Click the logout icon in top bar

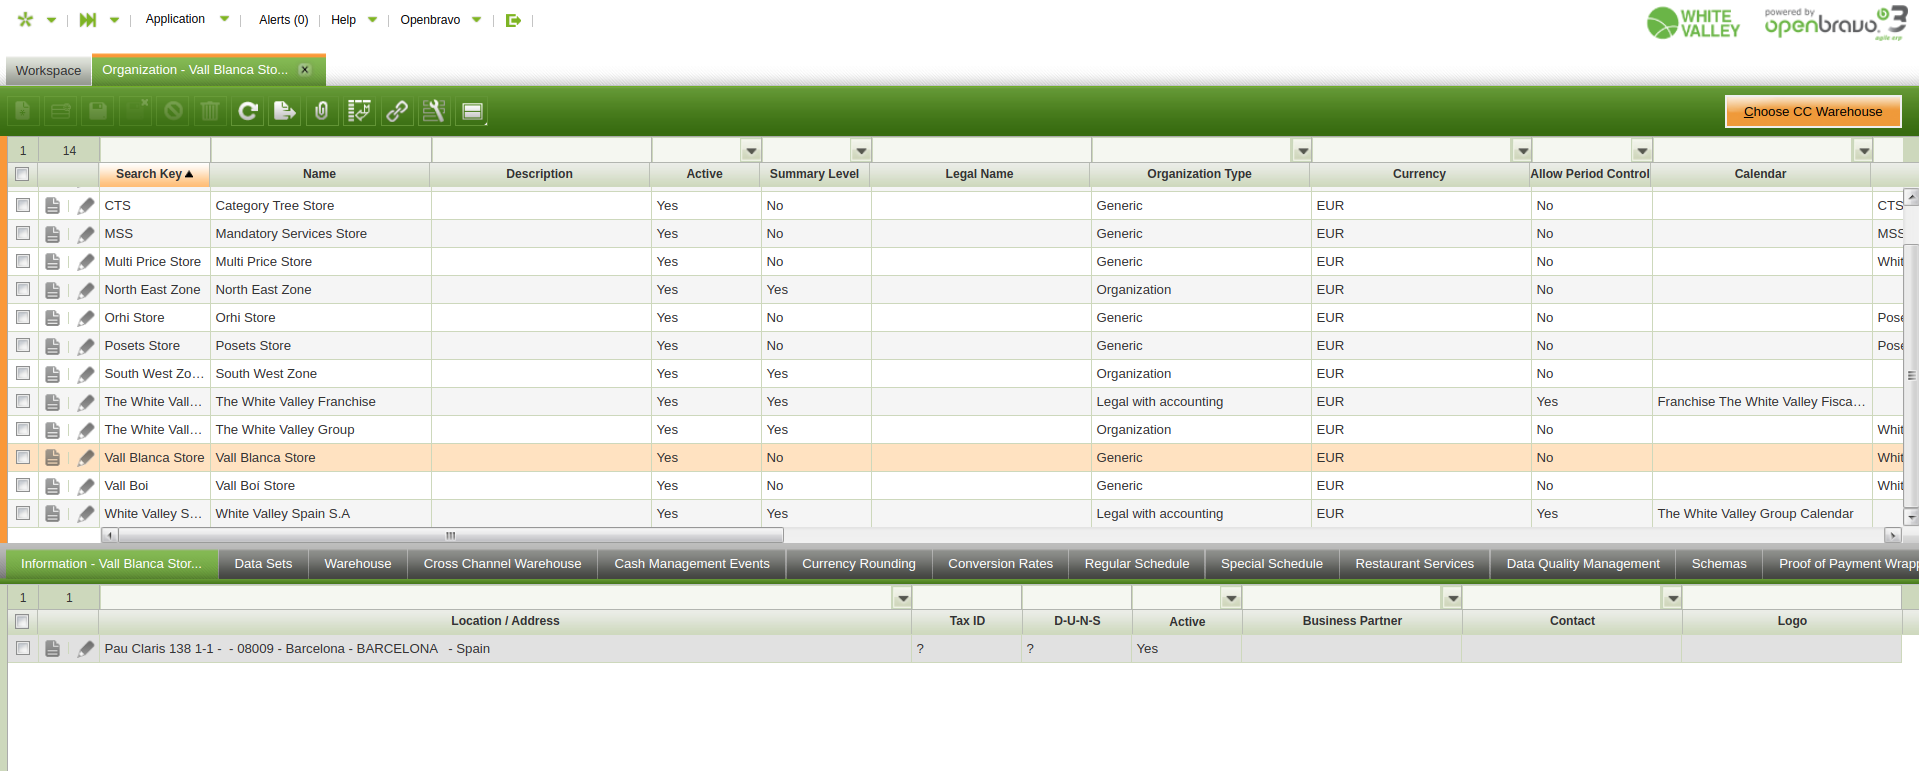(513, 20)
